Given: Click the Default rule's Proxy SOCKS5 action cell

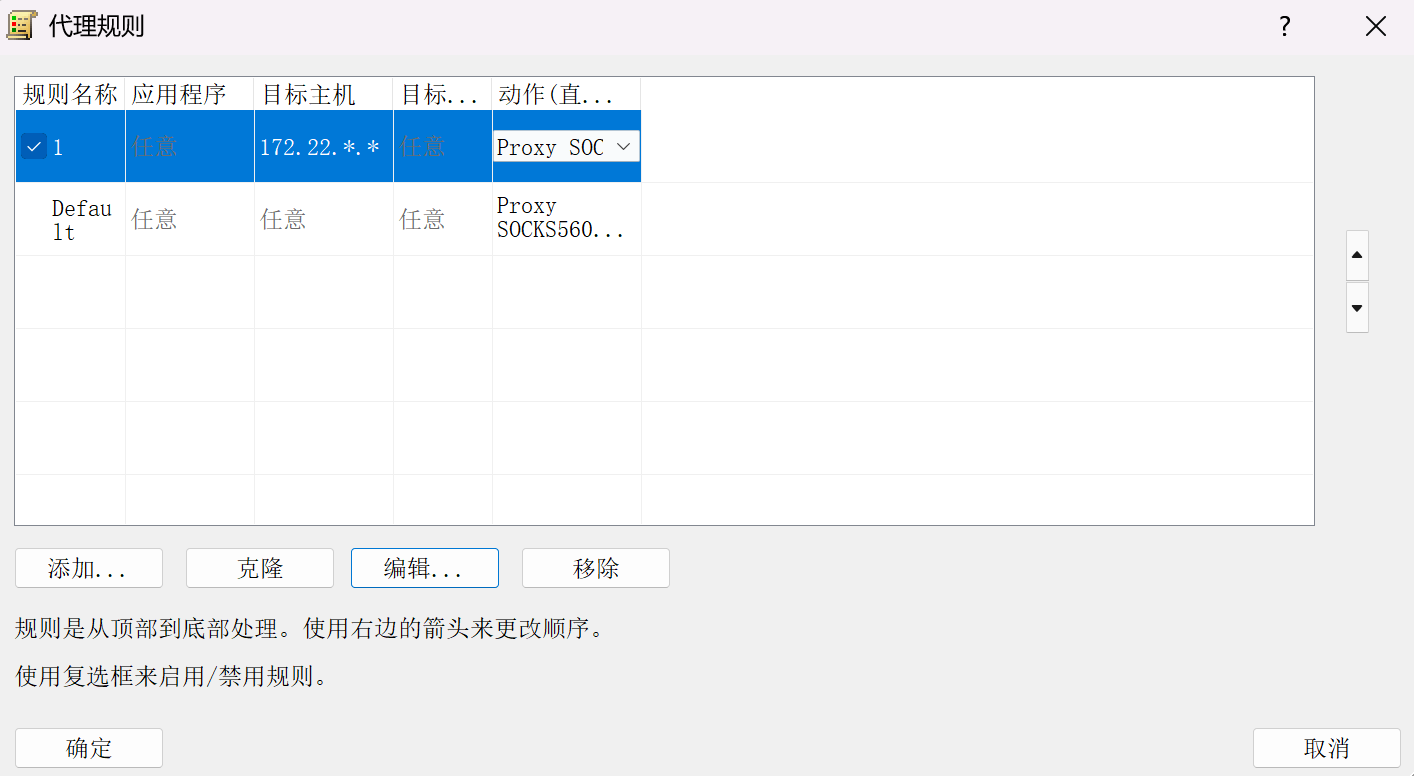Looking at the screenshot, I should (x=566, y=219).
